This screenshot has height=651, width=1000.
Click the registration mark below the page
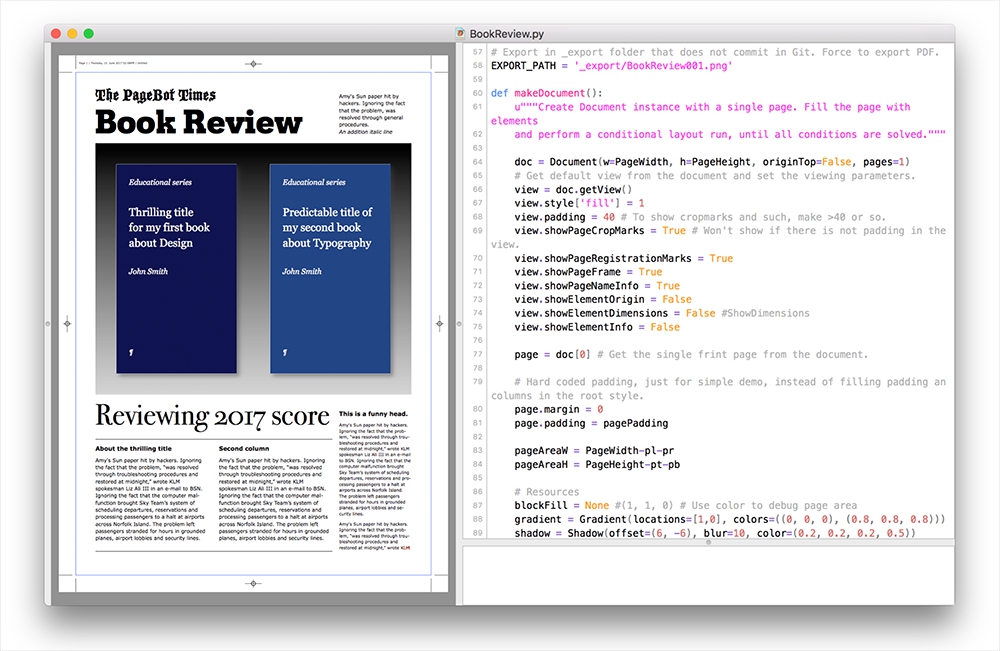(254, 584)
